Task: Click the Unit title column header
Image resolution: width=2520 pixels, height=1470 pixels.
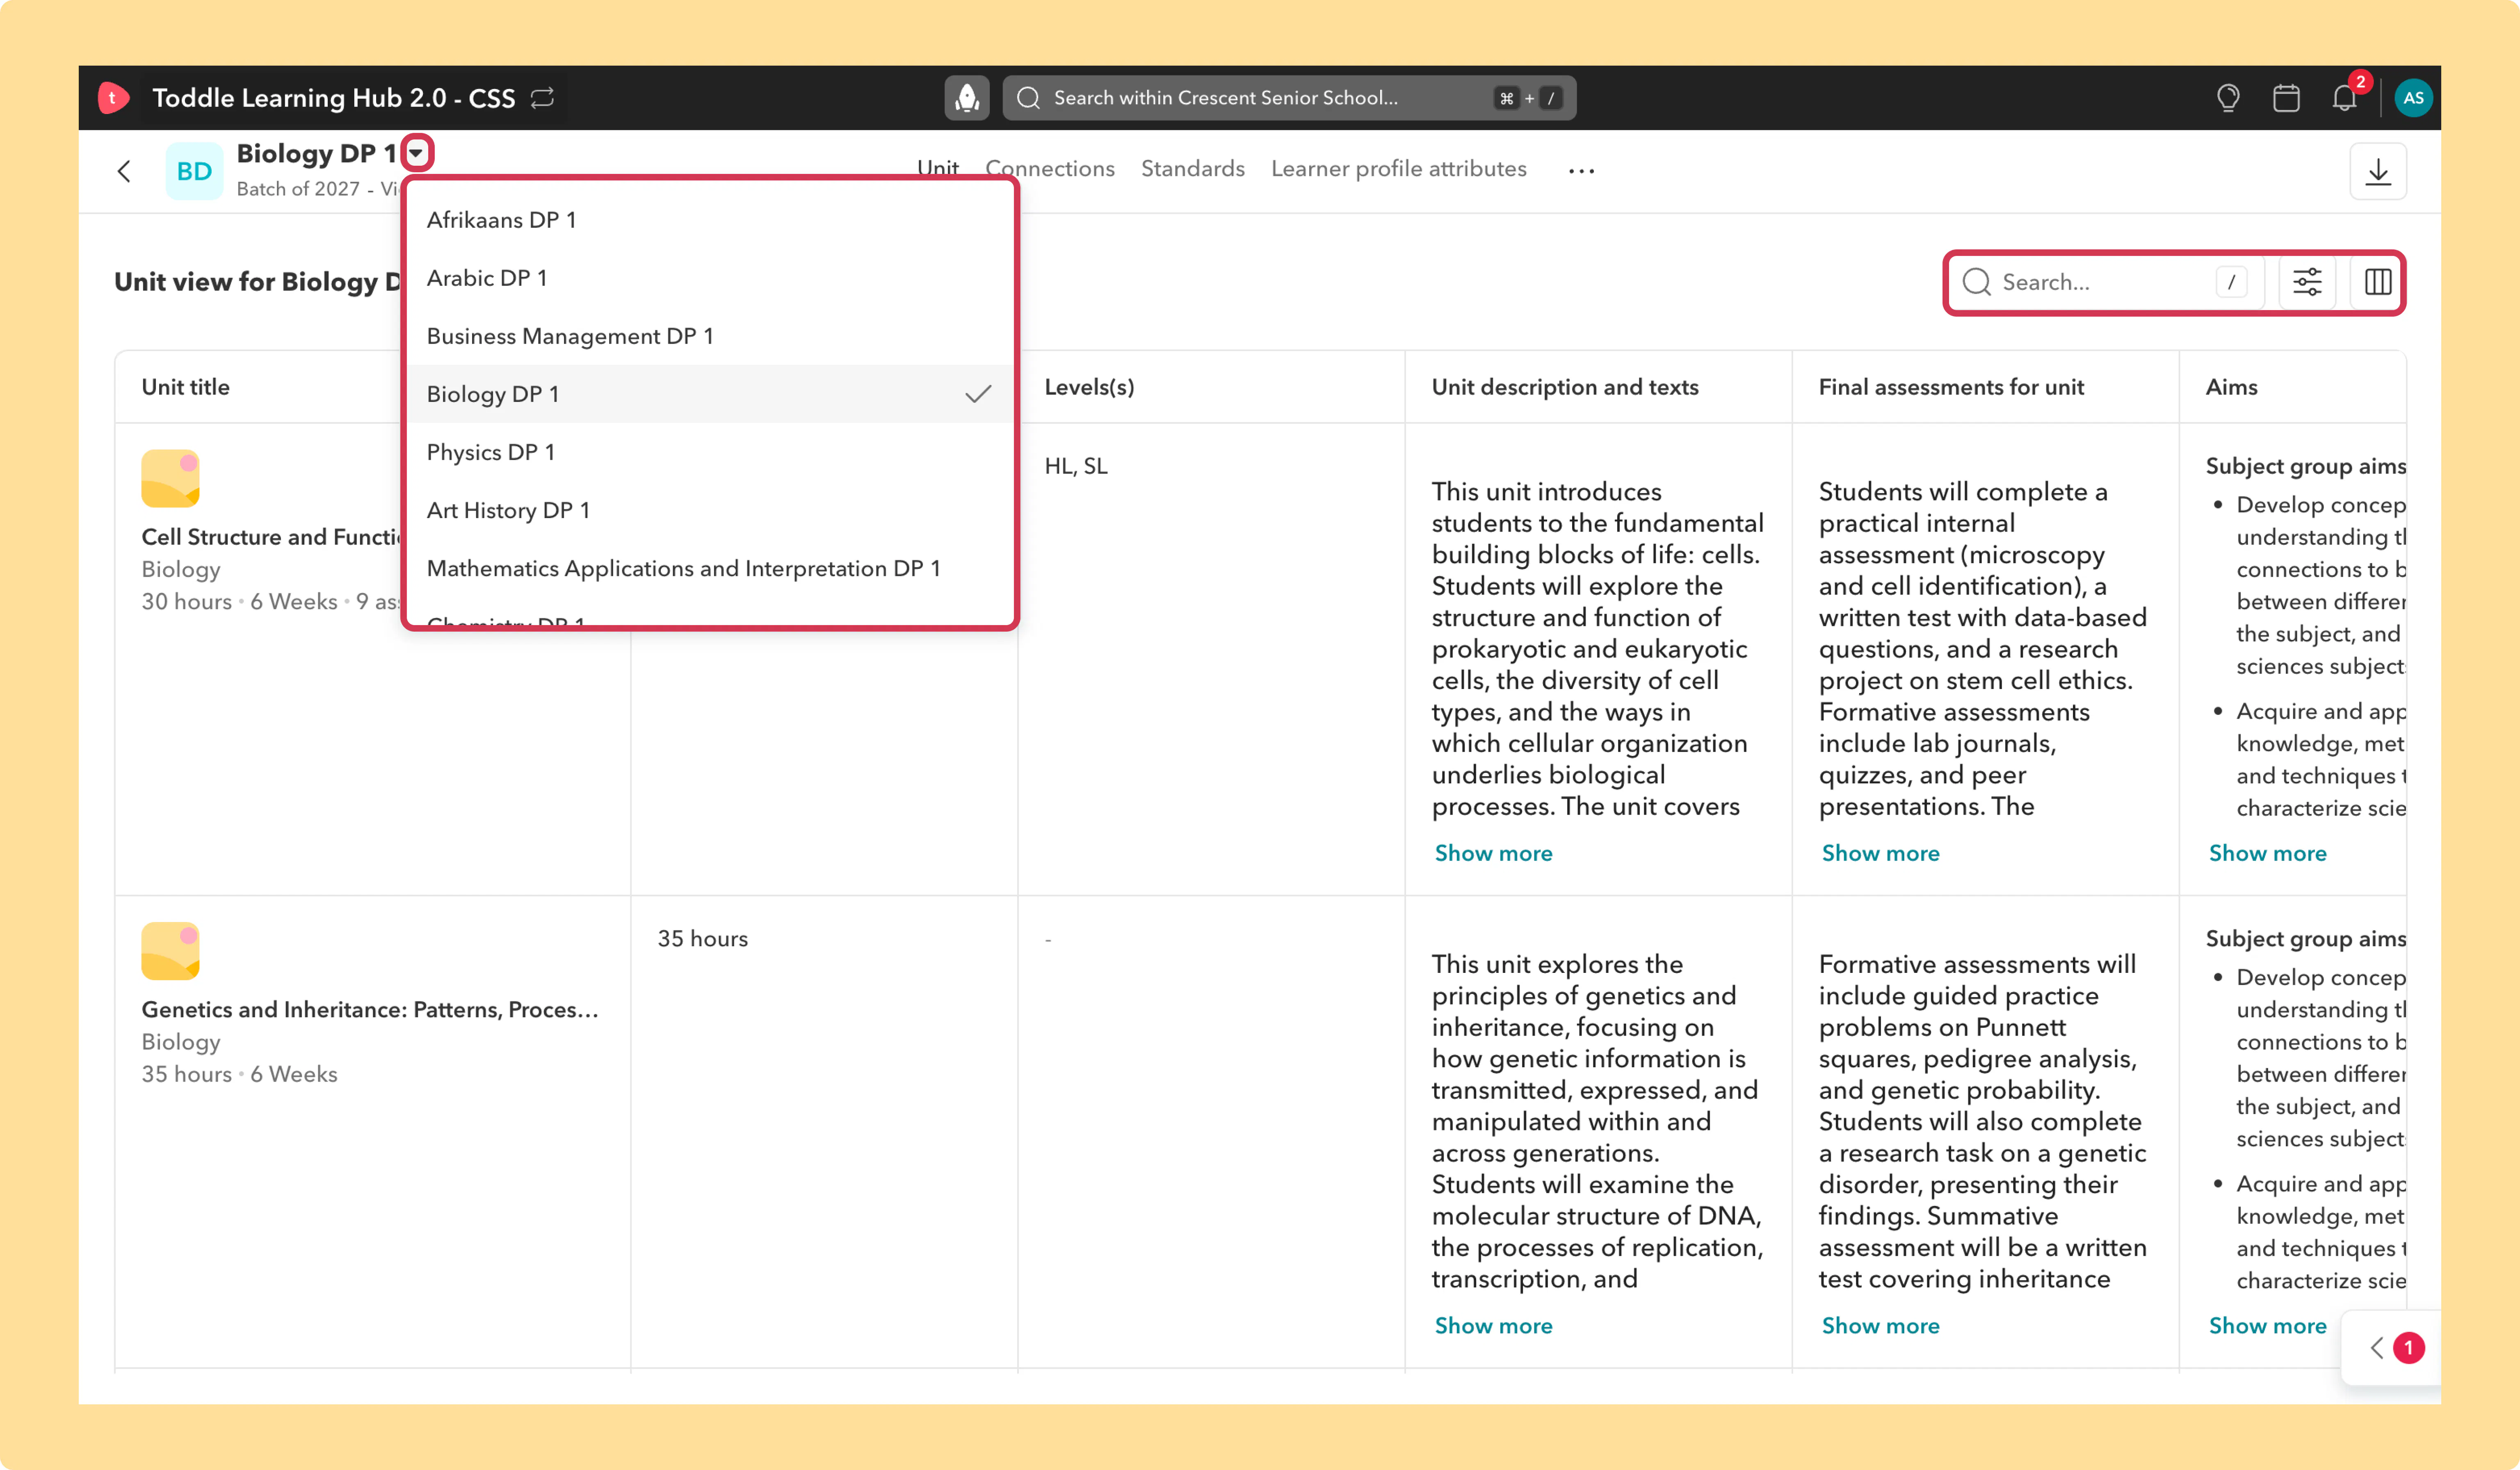Action: 185,387
